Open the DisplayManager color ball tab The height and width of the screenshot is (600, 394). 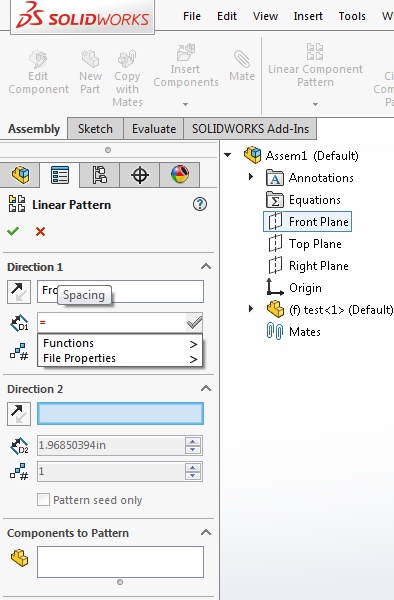pyautogui.click(x=180, y=175)
